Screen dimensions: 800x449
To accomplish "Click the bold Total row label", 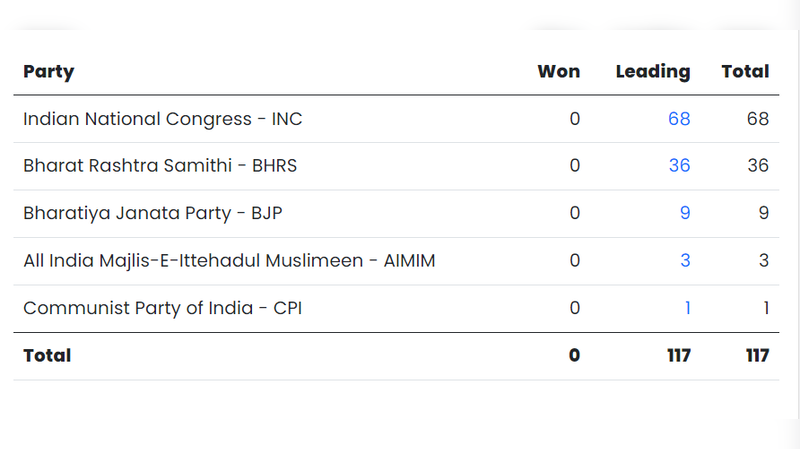I will pos(47,355).
